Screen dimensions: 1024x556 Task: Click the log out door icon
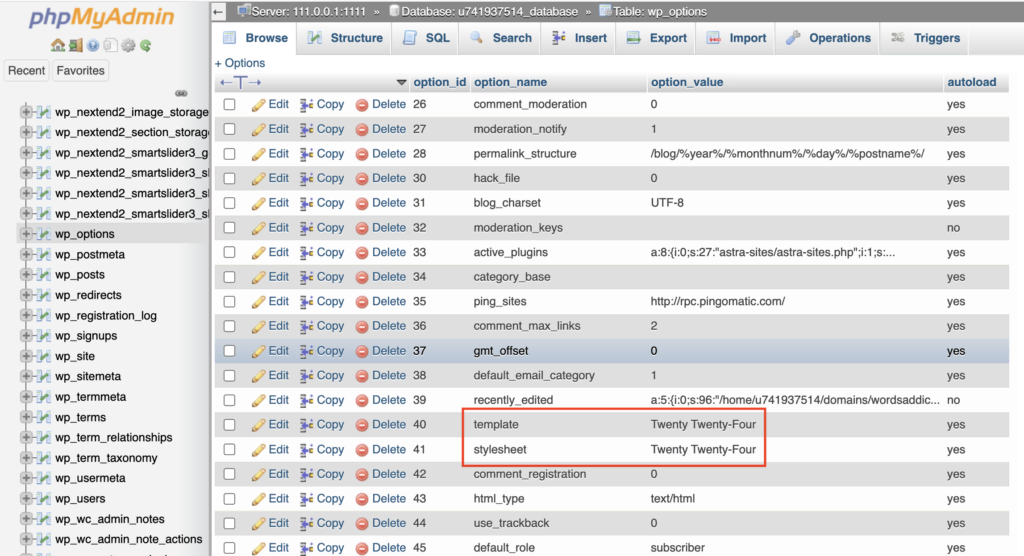click(75, 45)
